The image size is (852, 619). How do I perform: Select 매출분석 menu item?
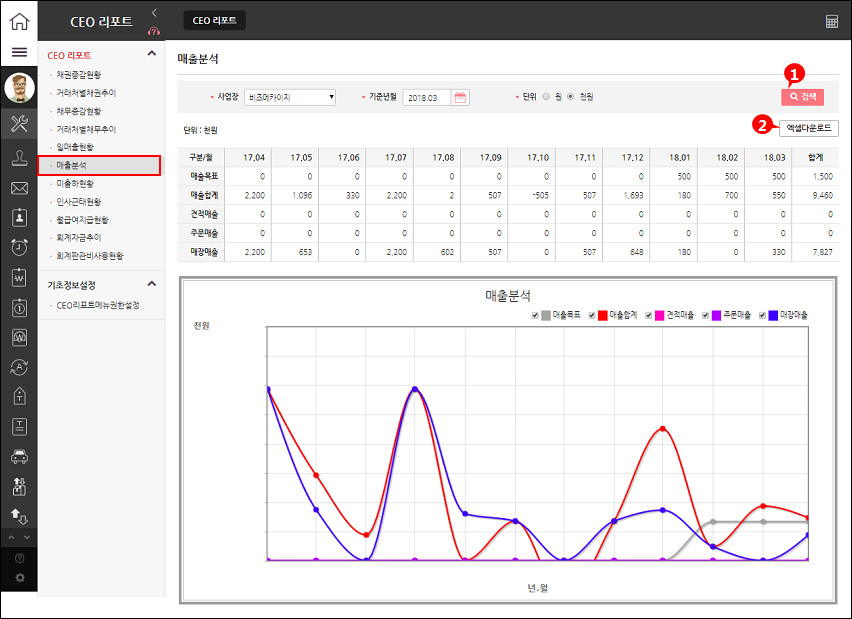(x=72, y=165)
